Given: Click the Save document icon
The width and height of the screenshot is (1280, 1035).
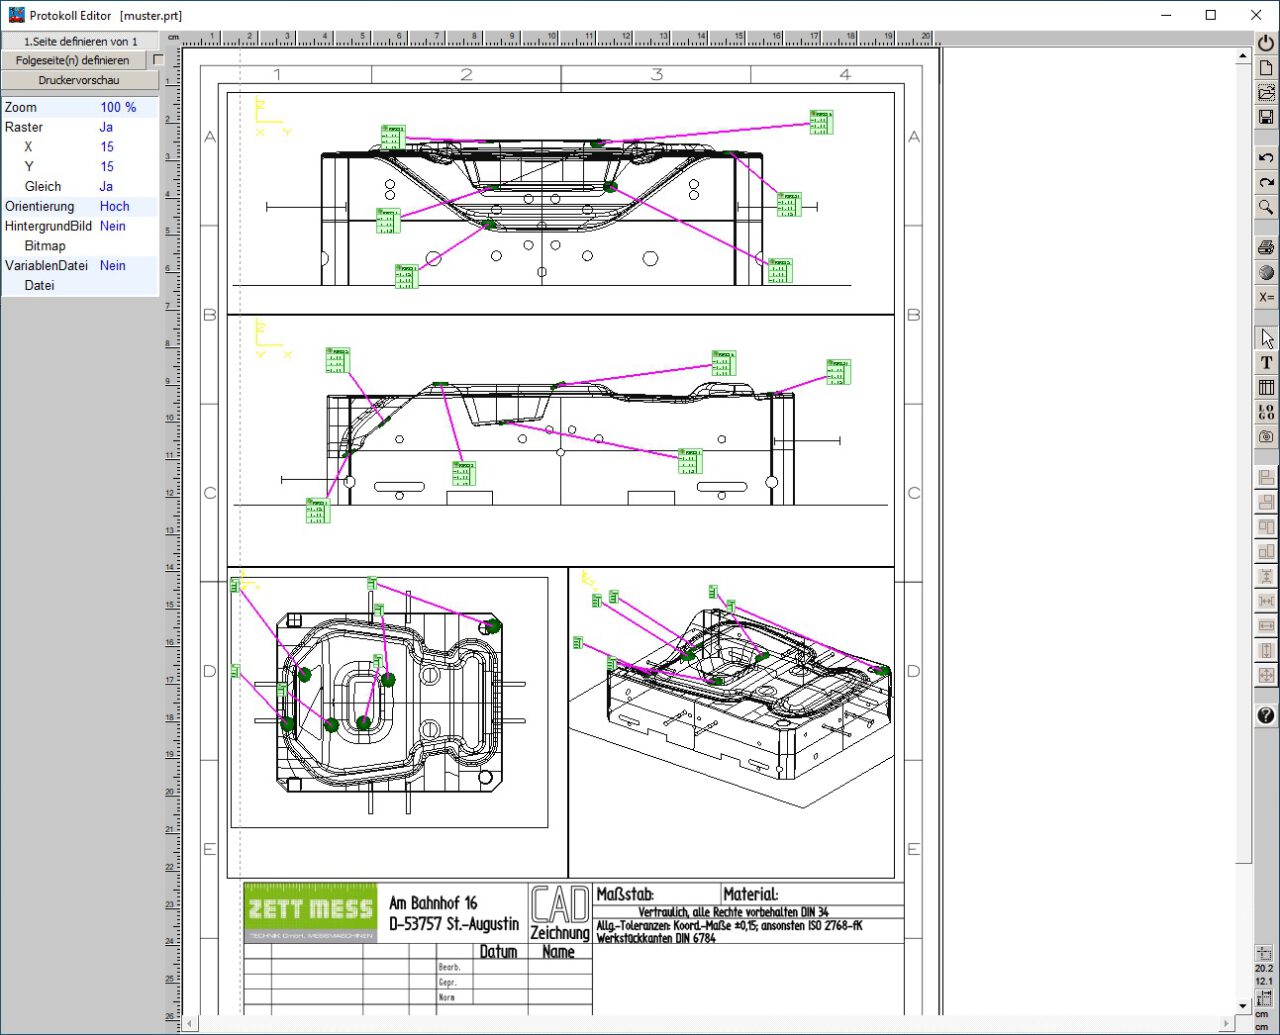Looking at the screenshot, I should click(x=1265, y=118).
